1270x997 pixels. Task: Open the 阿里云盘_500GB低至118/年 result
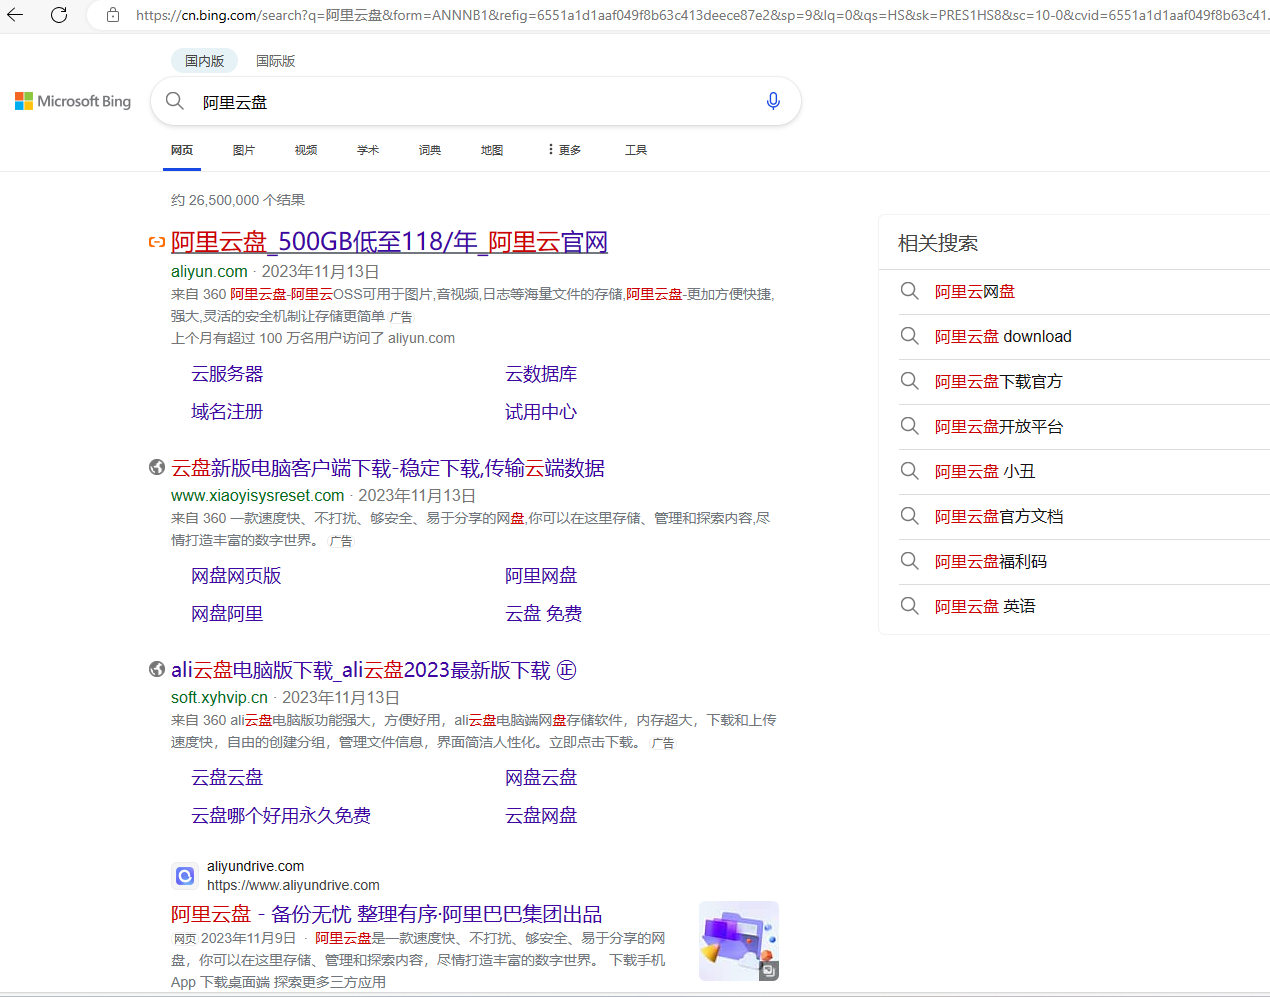point(389,242)
